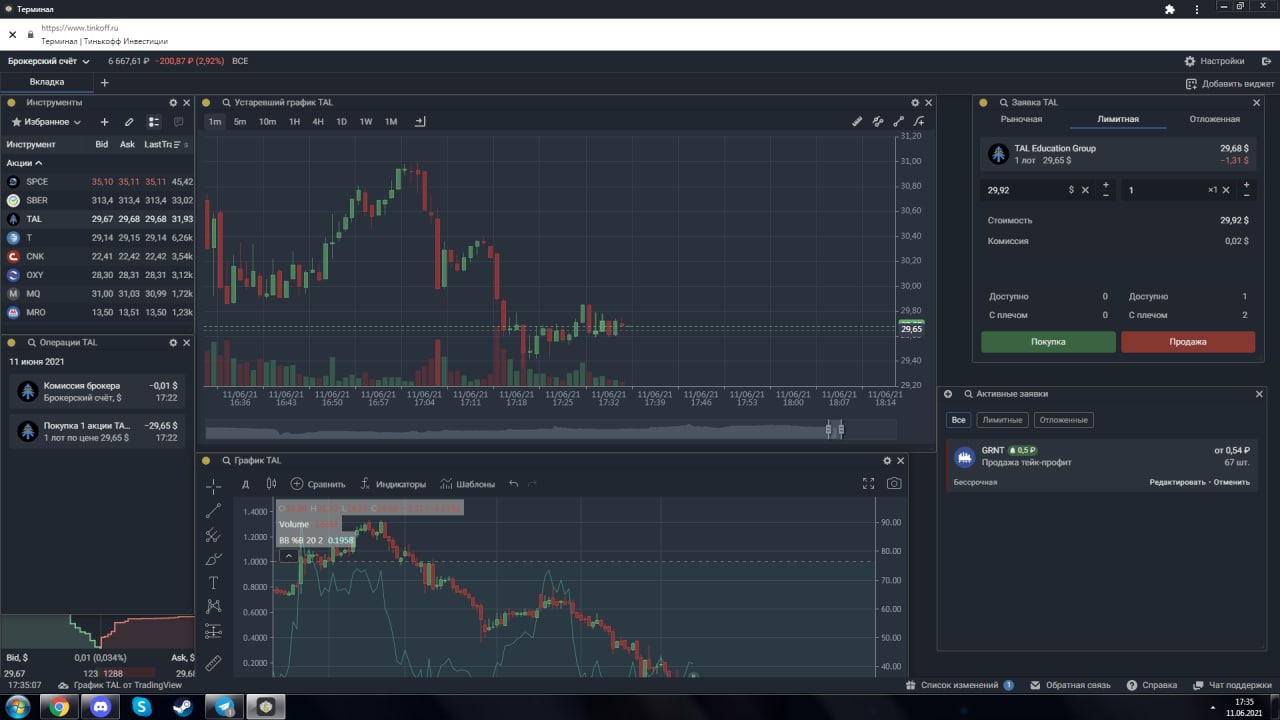Click Редактировать on GRNT order

[1177, 482]
